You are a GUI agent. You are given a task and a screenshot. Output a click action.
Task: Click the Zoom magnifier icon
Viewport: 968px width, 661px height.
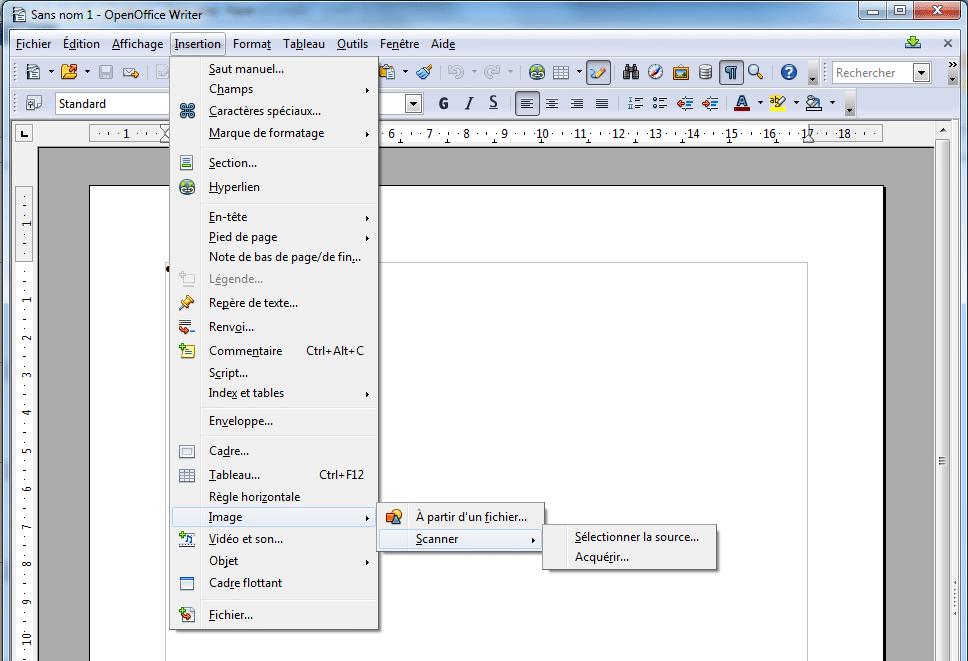click(x=756, y=72)
